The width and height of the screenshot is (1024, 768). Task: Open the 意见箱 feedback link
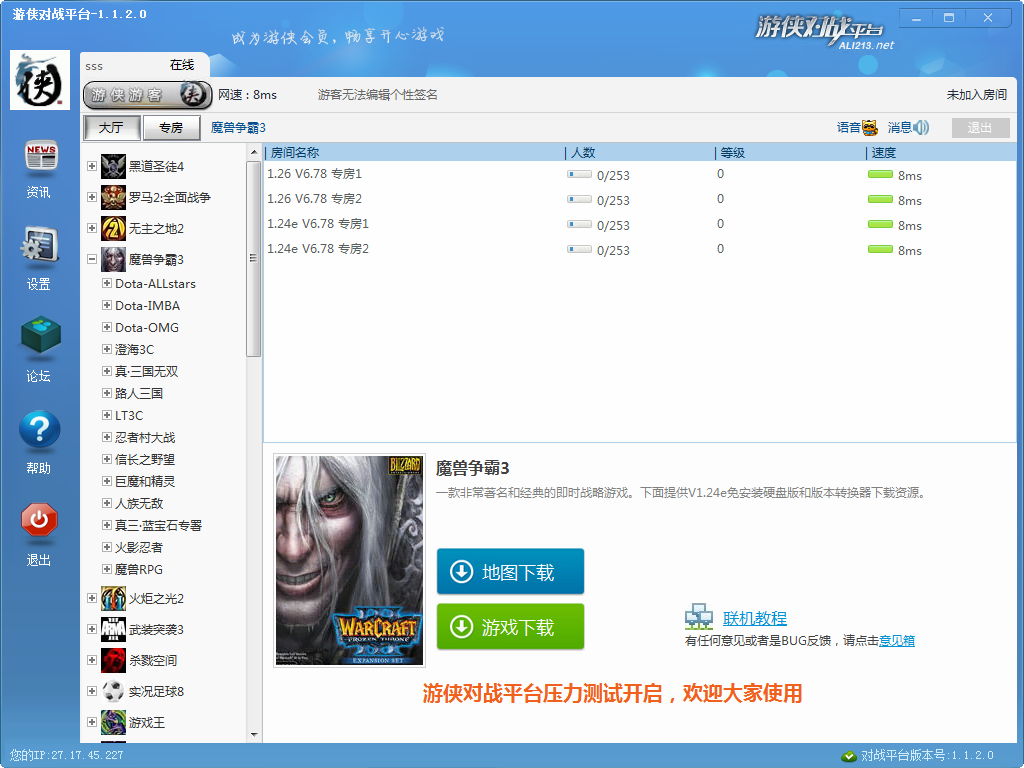[897, 641]
